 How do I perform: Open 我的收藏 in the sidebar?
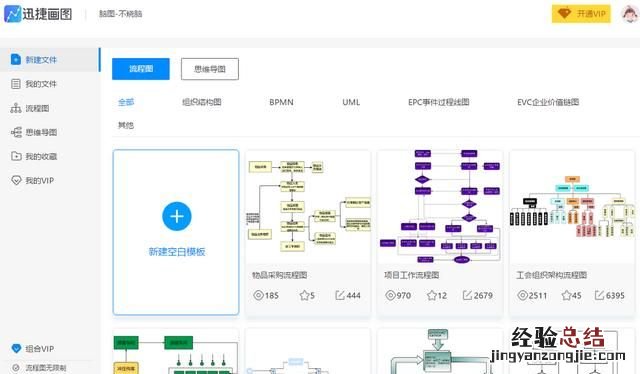tap(50, 156)
